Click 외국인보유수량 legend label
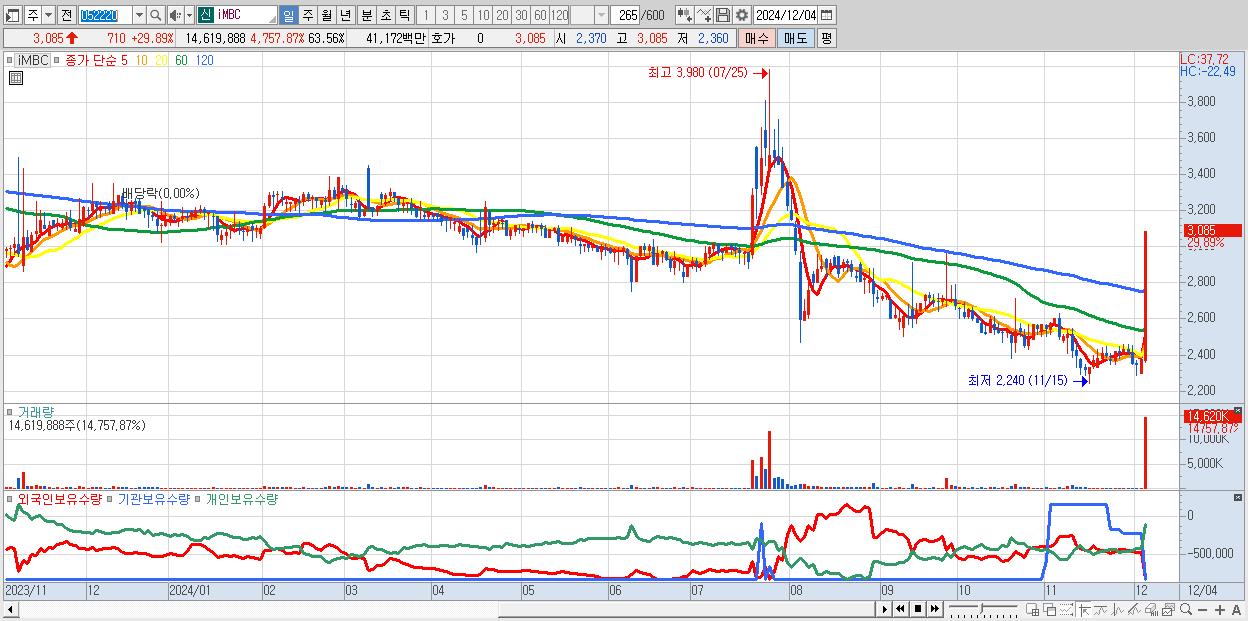1248x621 pixels. coord(62,498)
